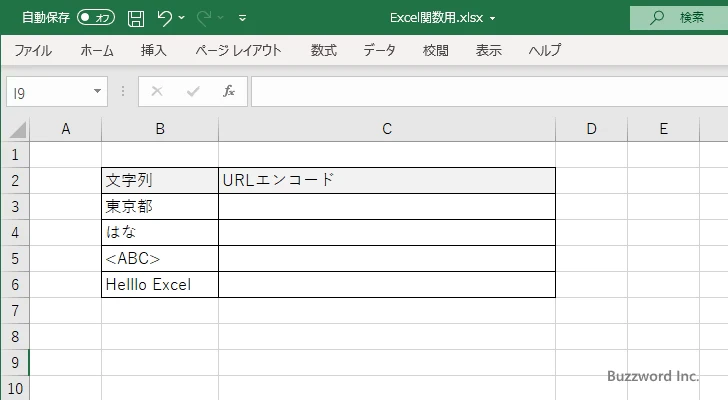
Task: Open the Name Box dropdown arrow
Action: click(x=97, y=91)
